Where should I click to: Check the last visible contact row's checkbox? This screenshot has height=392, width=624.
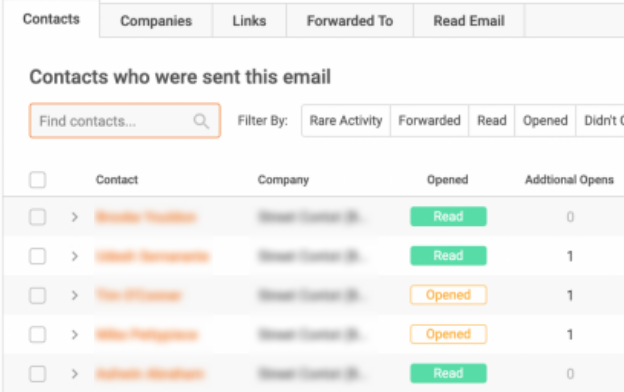[x=37, y=374]
